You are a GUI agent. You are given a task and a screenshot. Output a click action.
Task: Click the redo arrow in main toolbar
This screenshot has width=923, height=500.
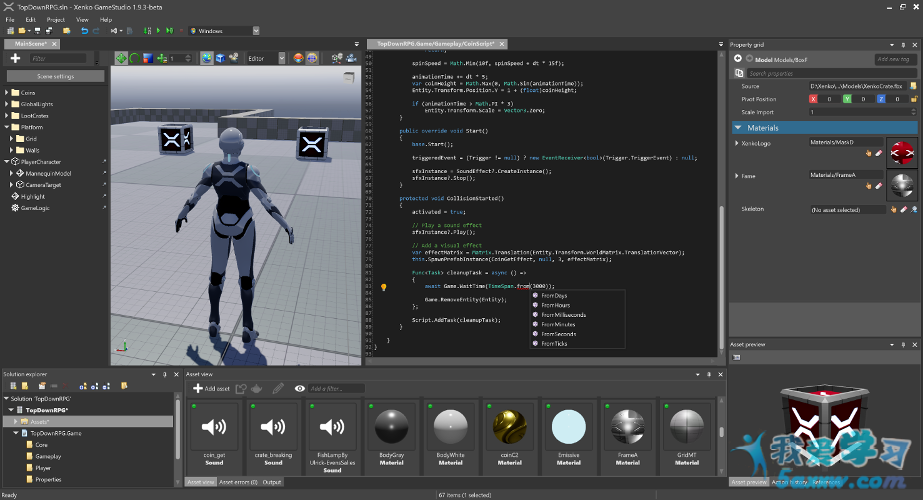[x=96, y=31]
